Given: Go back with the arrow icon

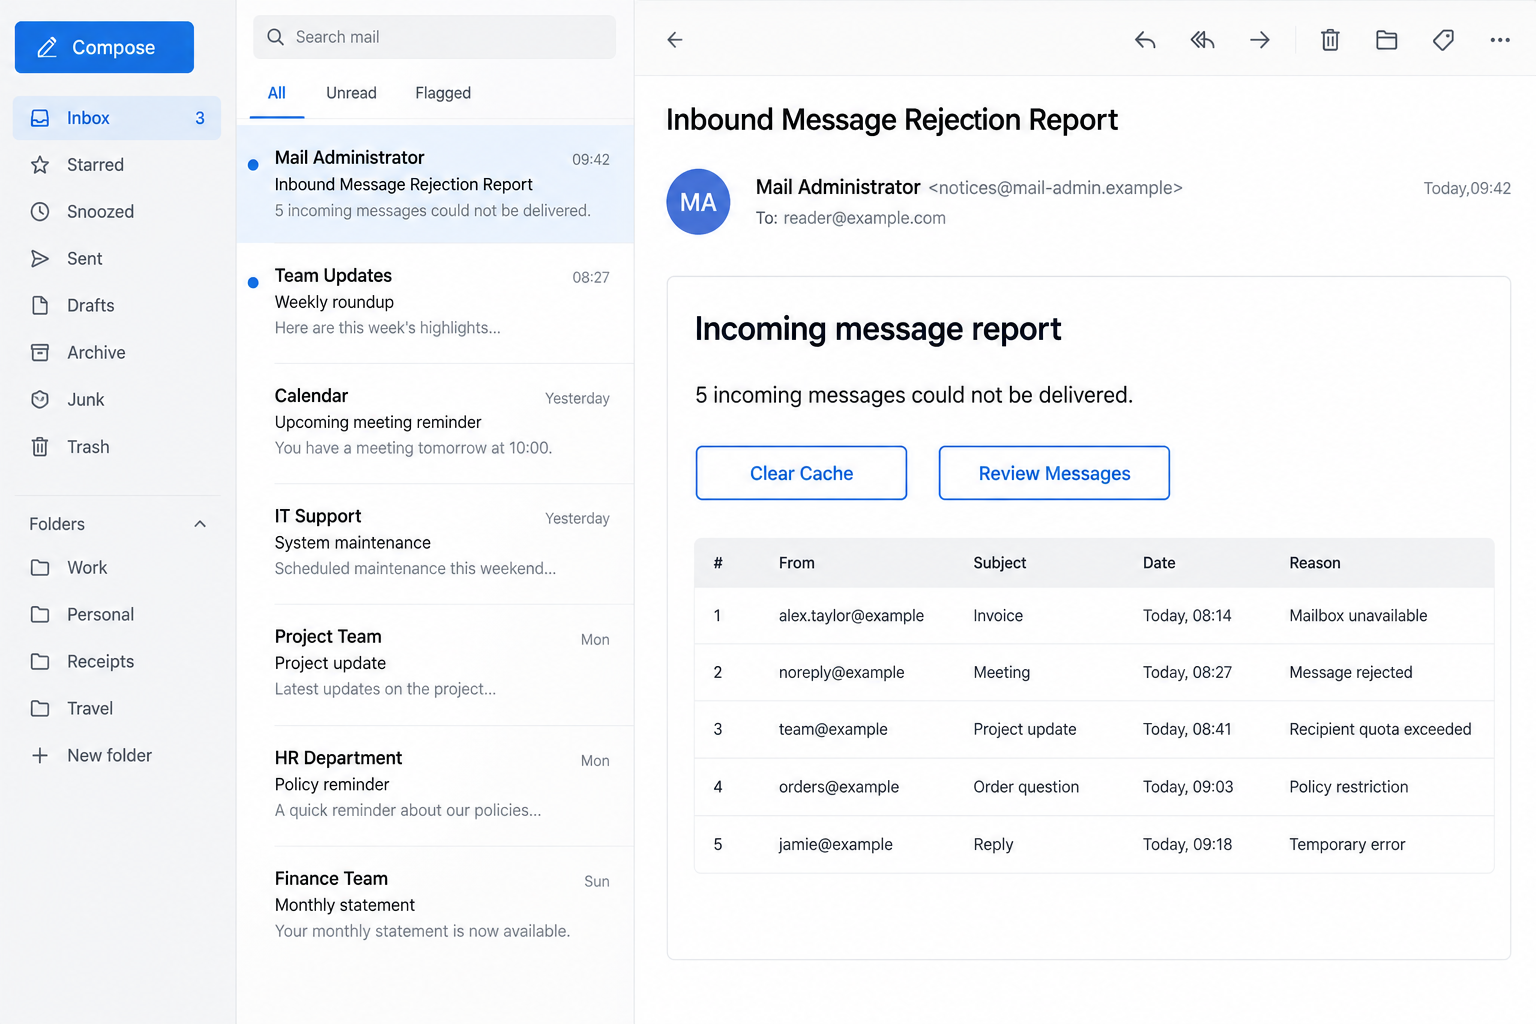Looking at the screenshot, I should [x=675, y=40].
